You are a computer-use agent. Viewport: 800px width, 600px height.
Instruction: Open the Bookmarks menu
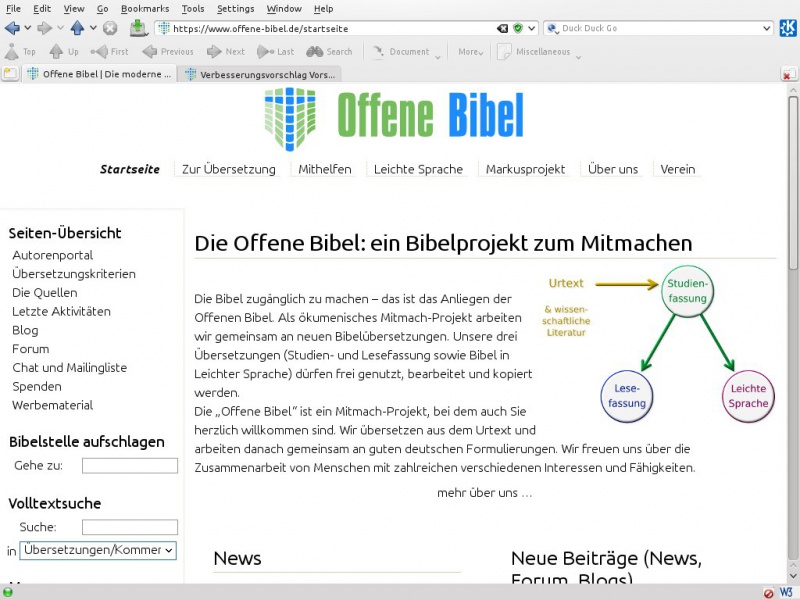point(145,7)
